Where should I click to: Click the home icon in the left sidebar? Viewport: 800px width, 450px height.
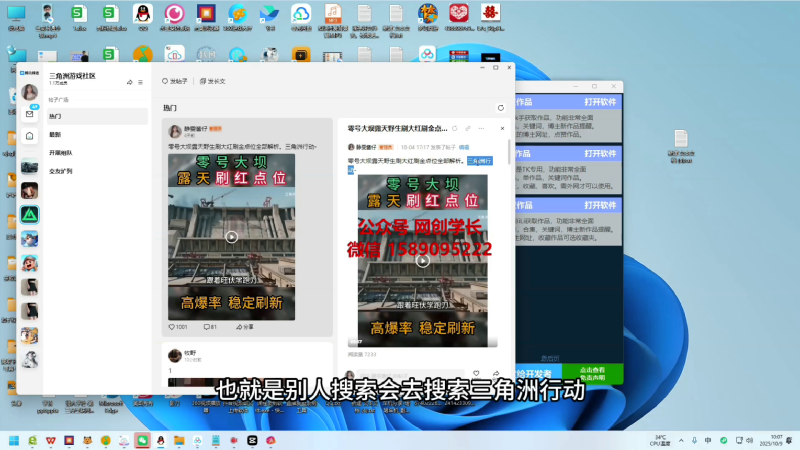[30, 136]
